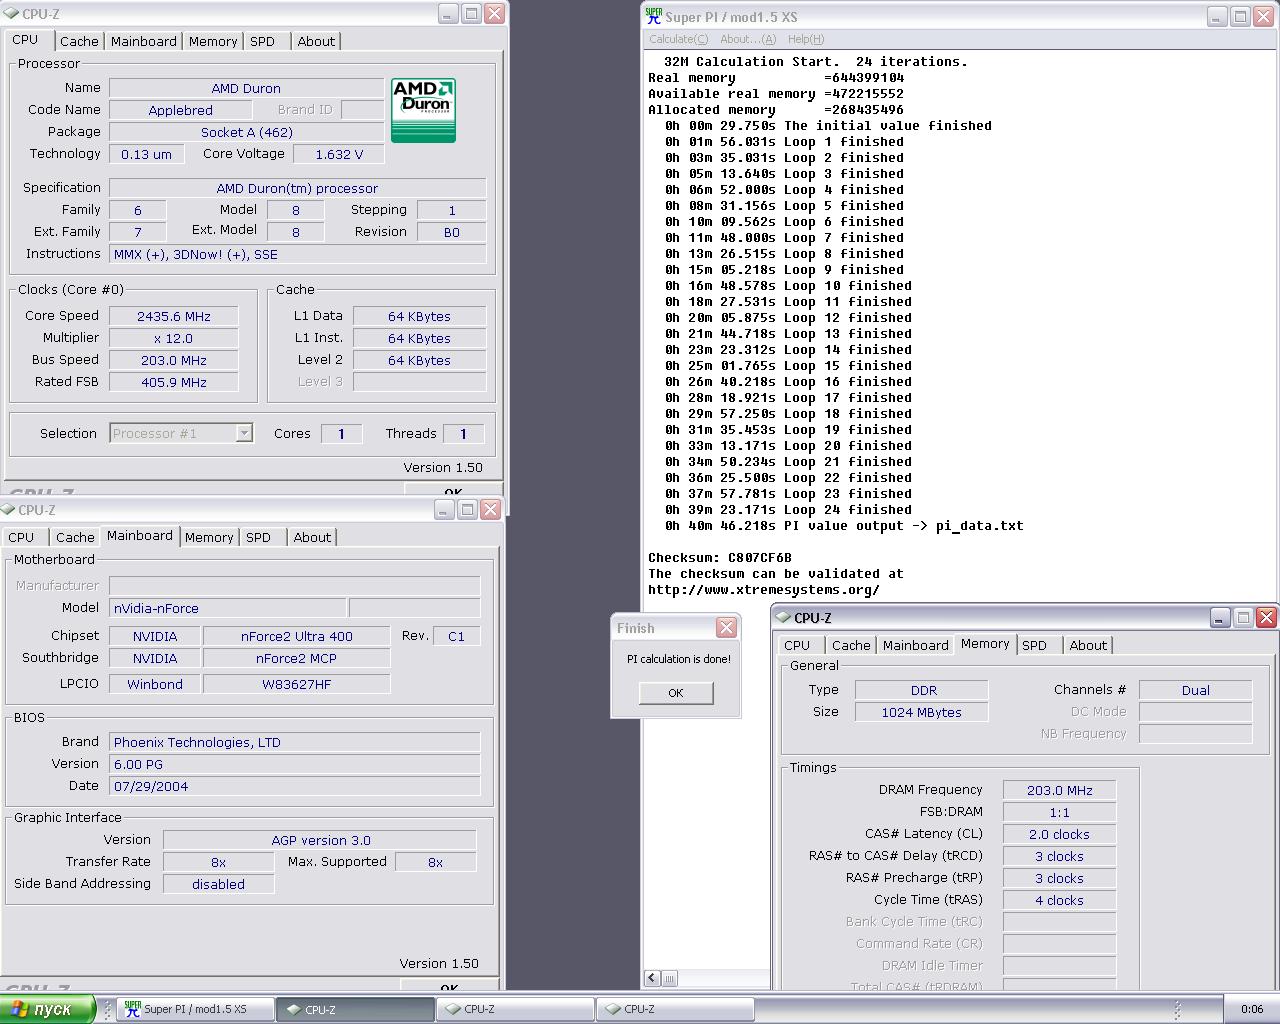
Task: Click the taskbar clock showing 0:06
Action: pyautogui.click(x=1251, y=1009)
